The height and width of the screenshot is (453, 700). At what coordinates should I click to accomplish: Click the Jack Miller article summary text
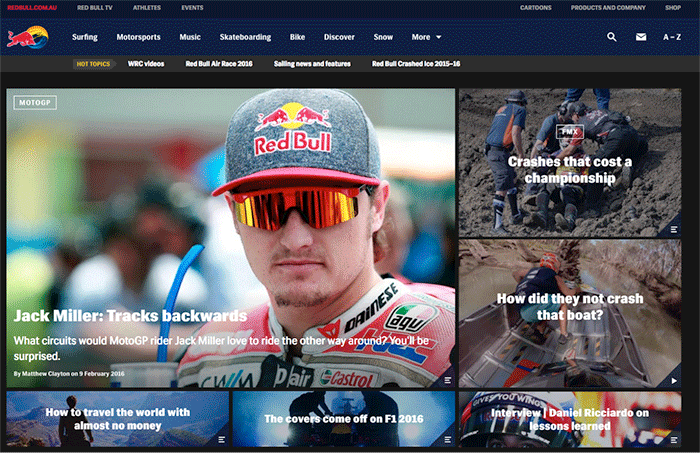221,348
